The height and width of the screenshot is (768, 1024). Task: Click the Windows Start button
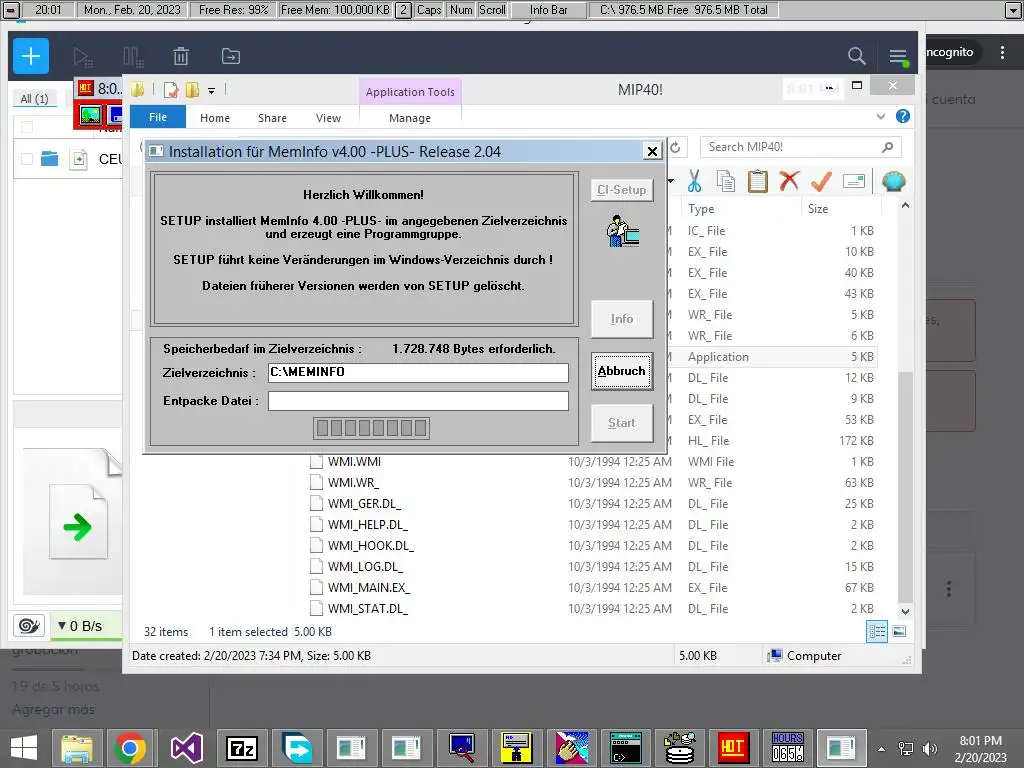pyautogui.click(x=24, y=748)
